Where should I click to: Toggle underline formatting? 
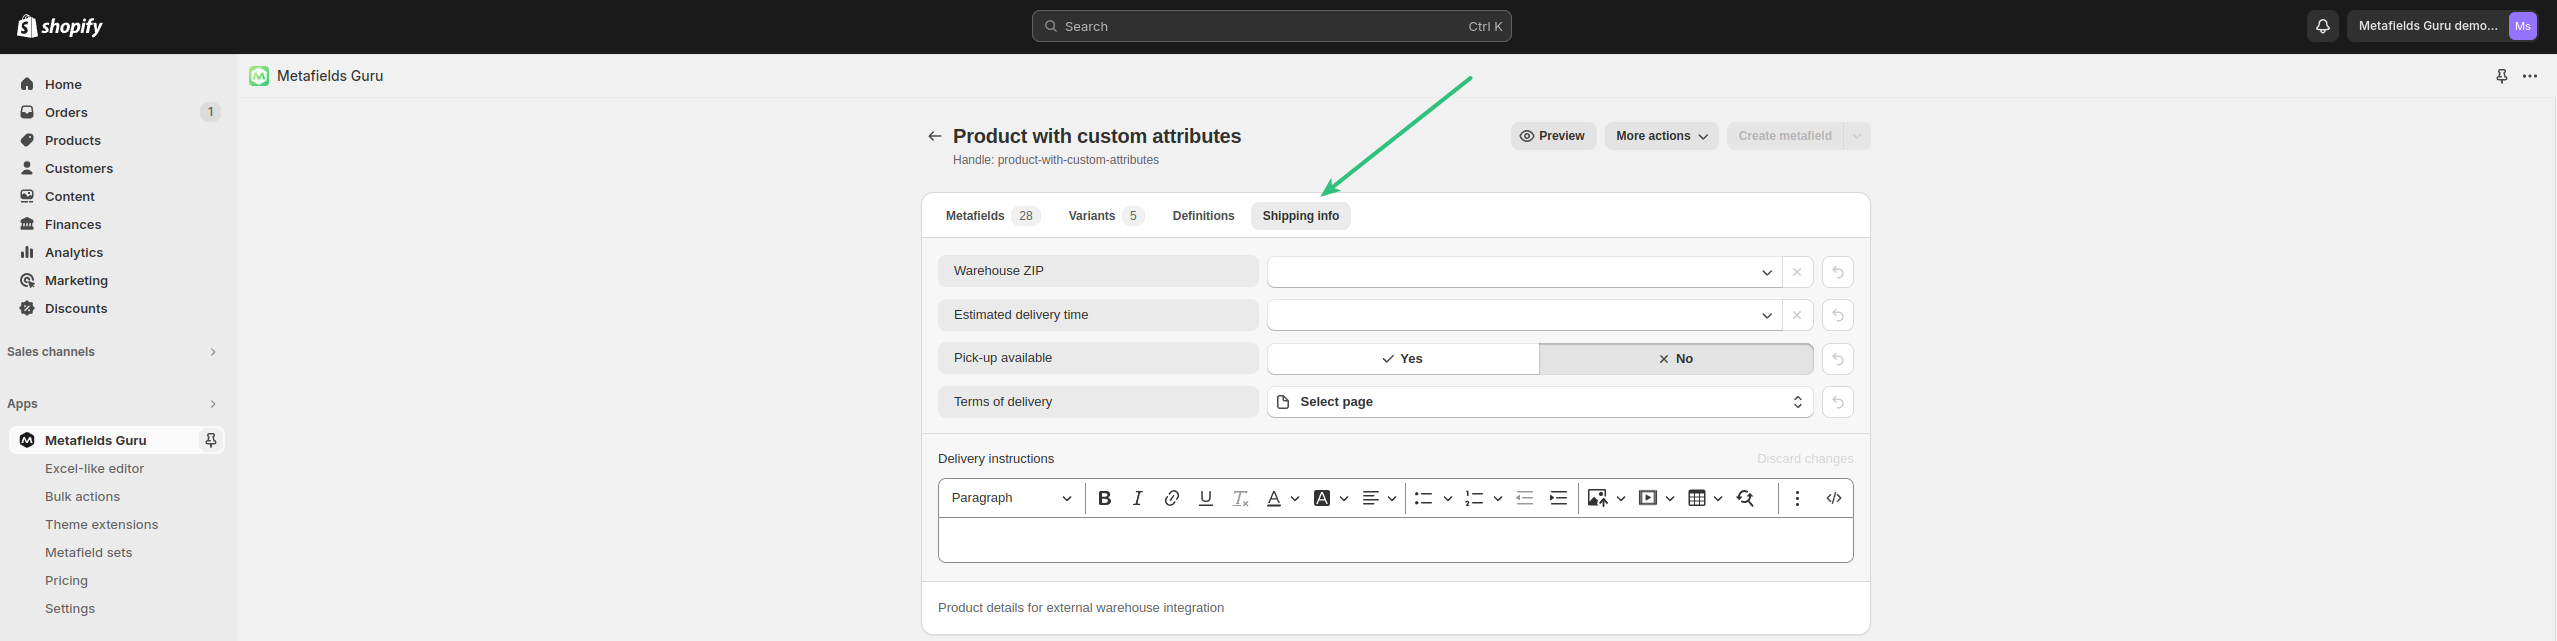[x=1205, y=498]
